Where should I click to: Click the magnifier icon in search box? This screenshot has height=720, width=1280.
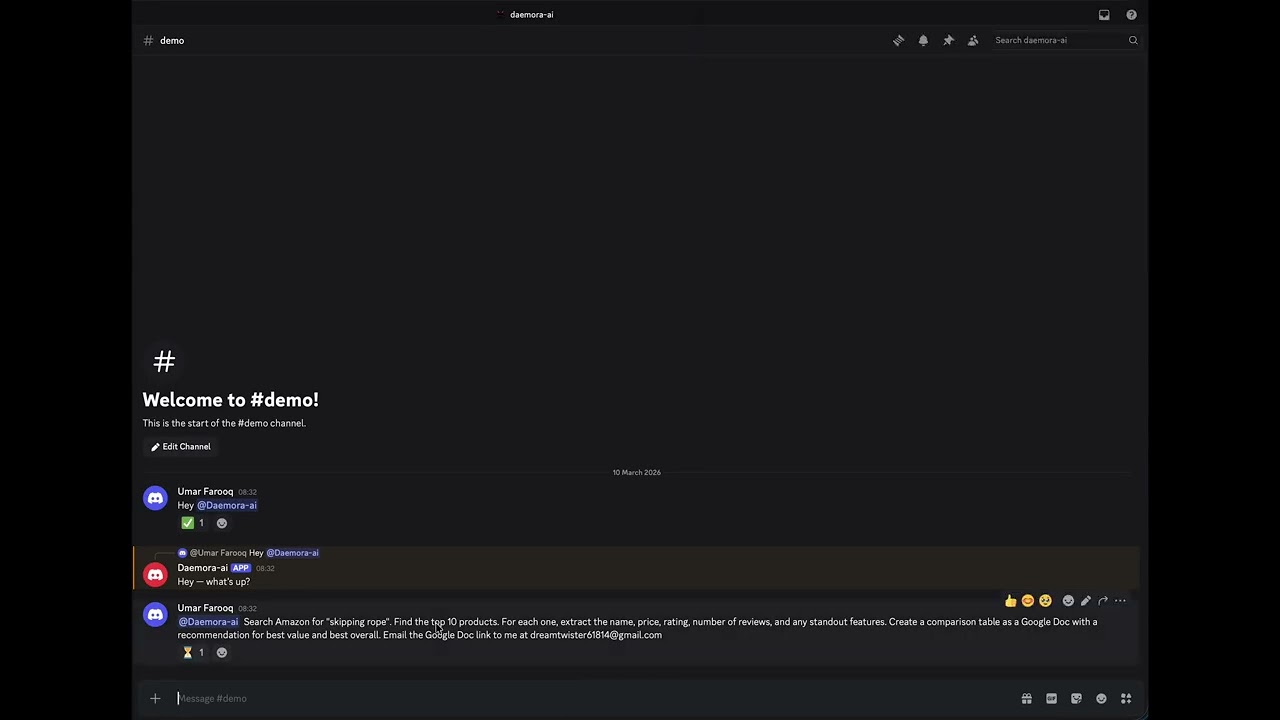1133,40
